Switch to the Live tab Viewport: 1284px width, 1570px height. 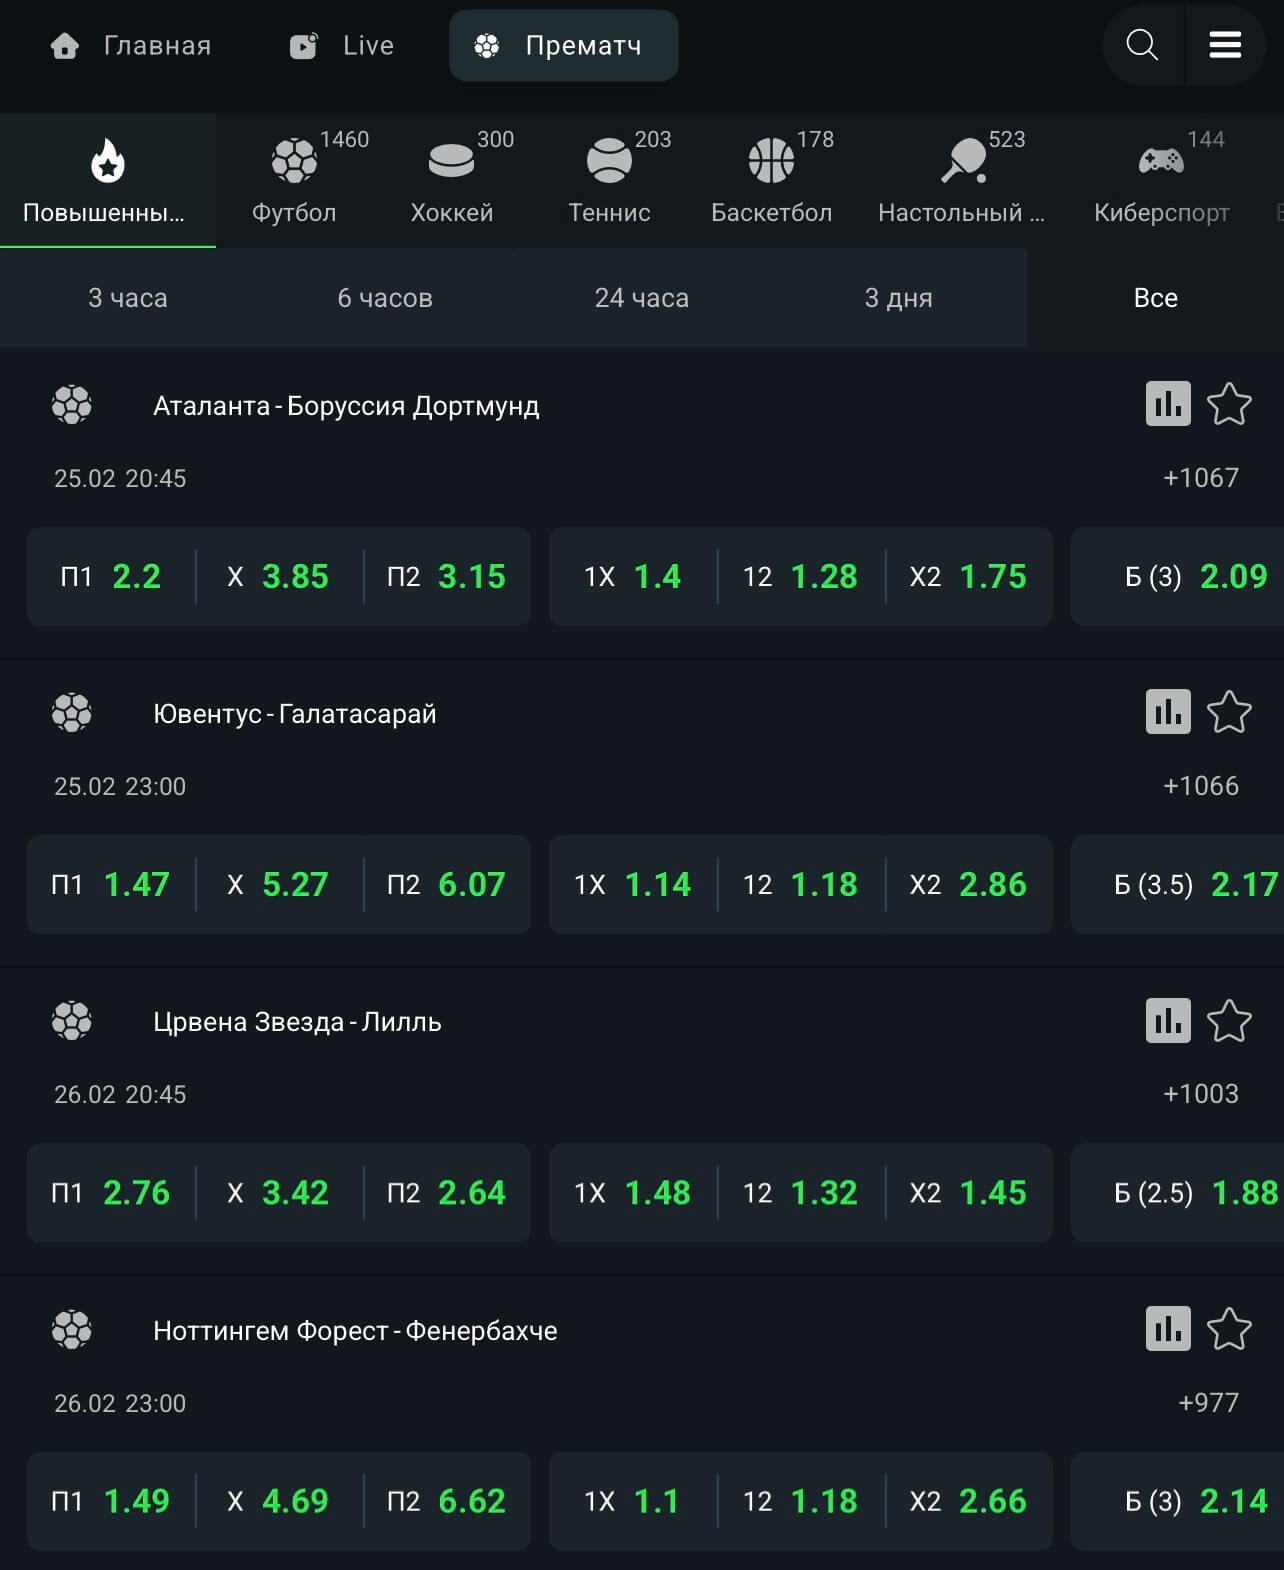tap(342, 46)
